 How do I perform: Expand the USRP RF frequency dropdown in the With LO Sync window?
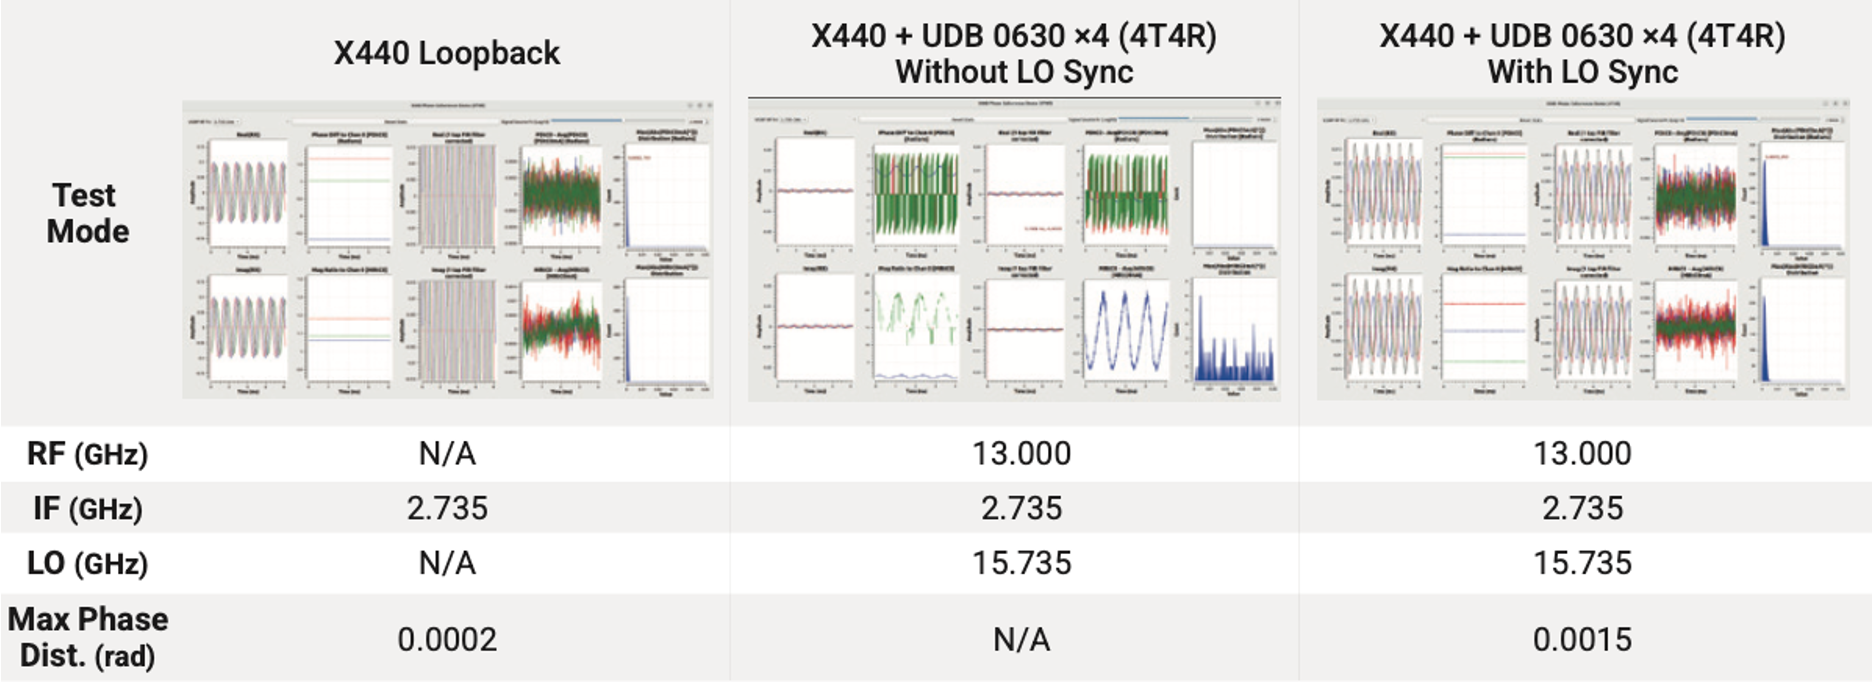(x=1361, y=120)
